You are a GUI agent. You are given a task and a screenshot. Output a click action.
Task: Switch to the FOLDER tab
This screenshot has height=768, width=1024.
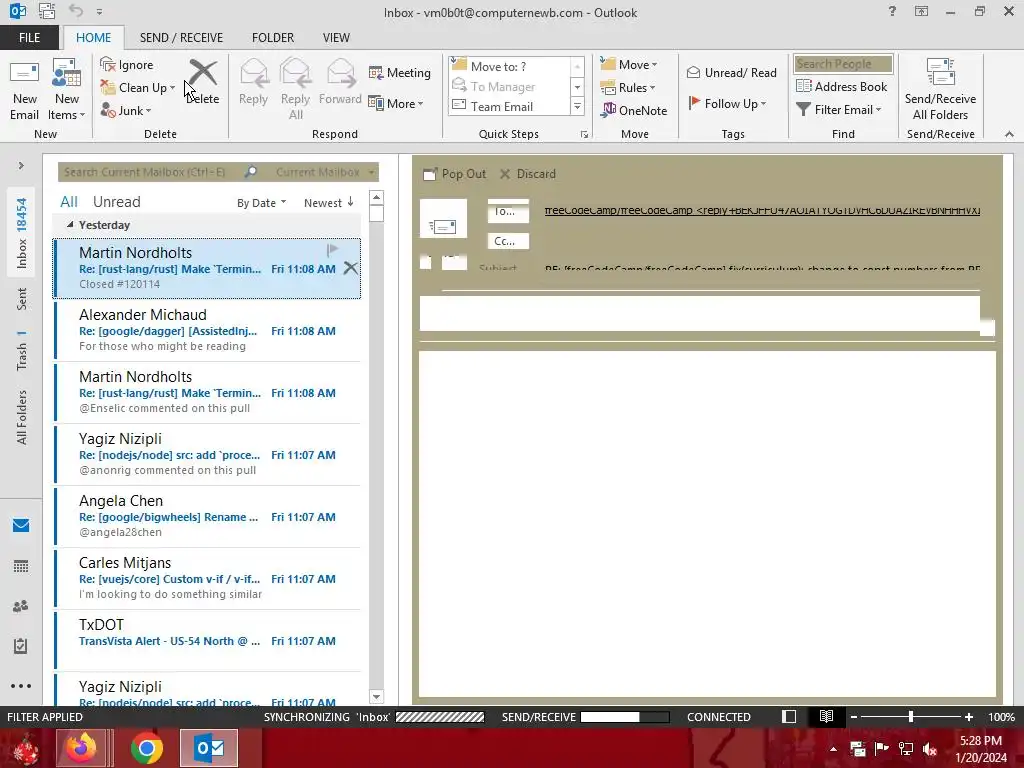pos(273,38)
